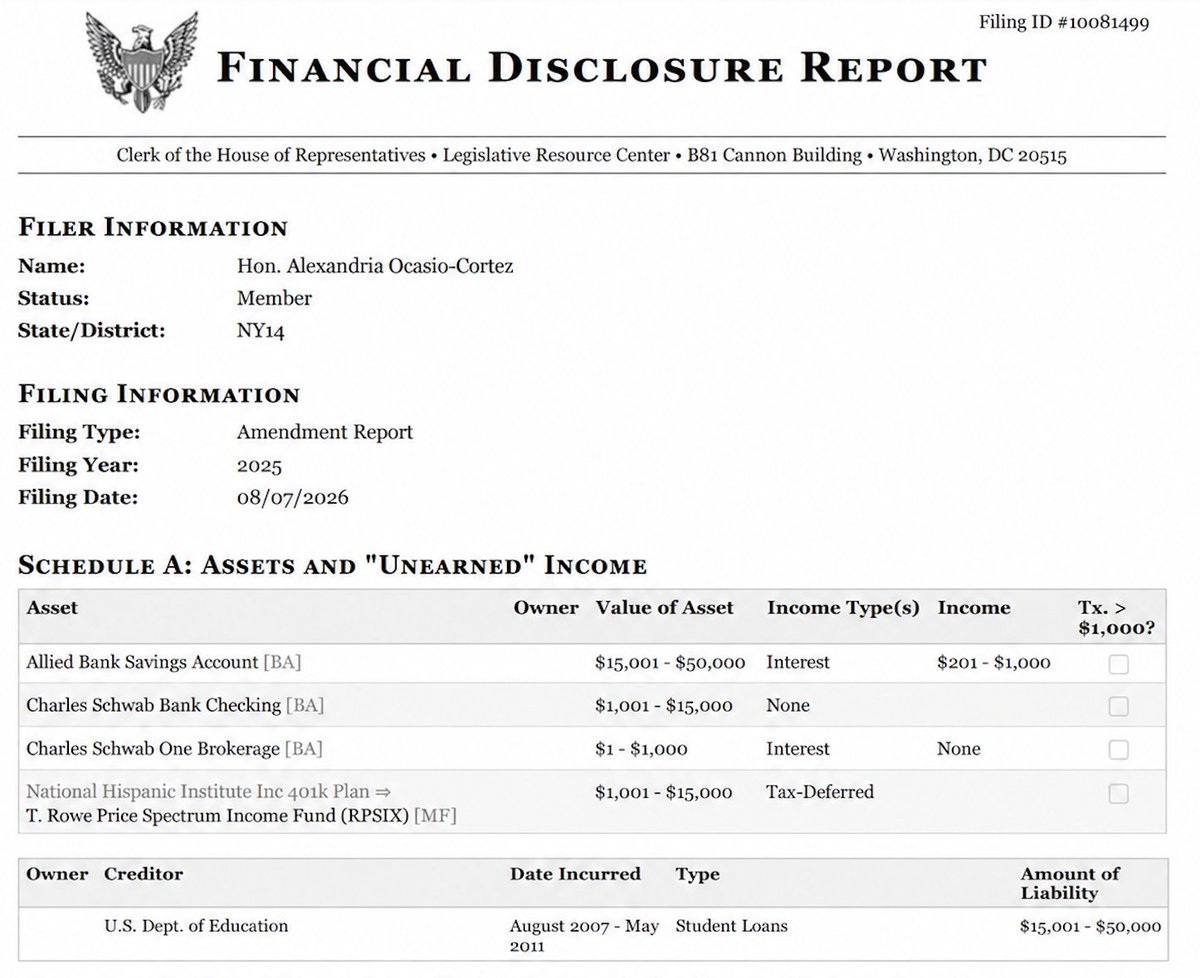The width and height of the screenshot is (1200, 978).
Task: Click Schwab Bank Checking value $1,001 - $15,000
Action: pyautogui.click(x=664, y=705)
